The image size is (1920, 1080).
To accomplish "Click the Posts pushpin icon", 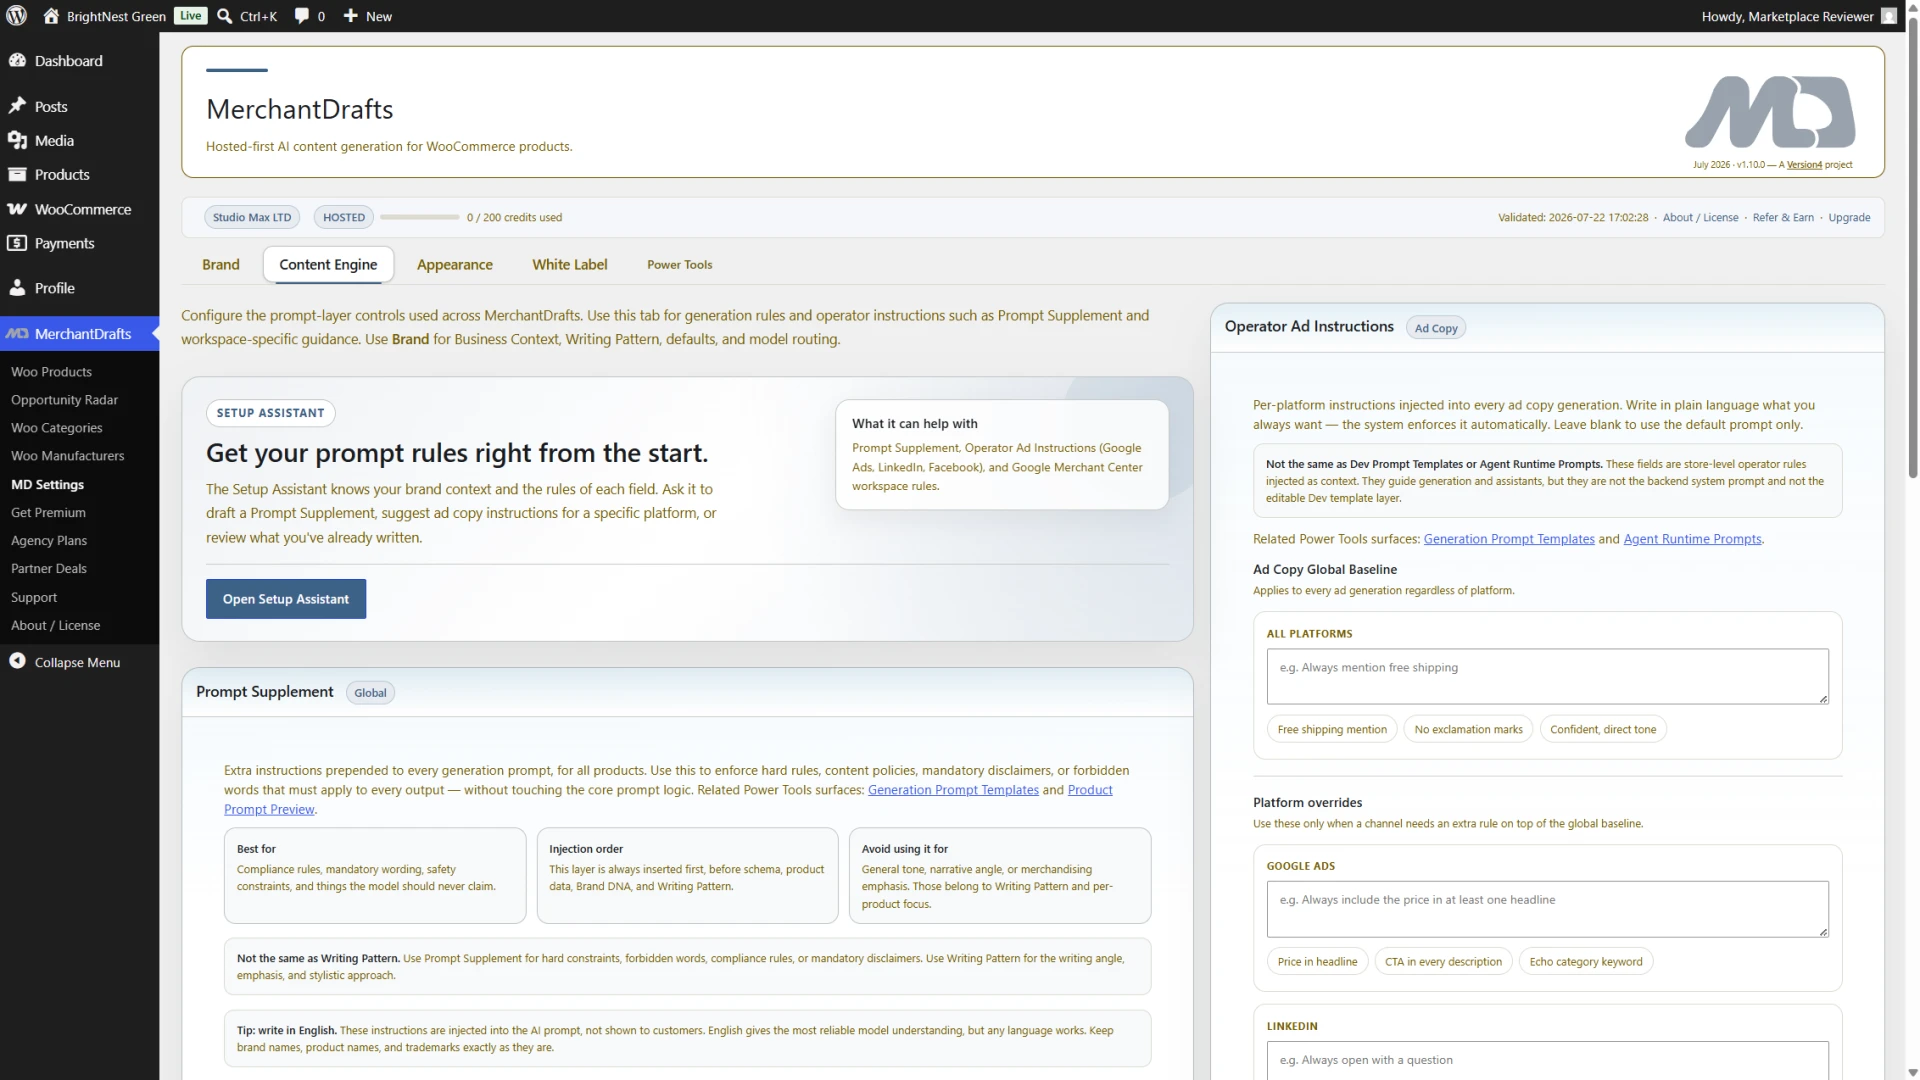I will coord(17,106).
